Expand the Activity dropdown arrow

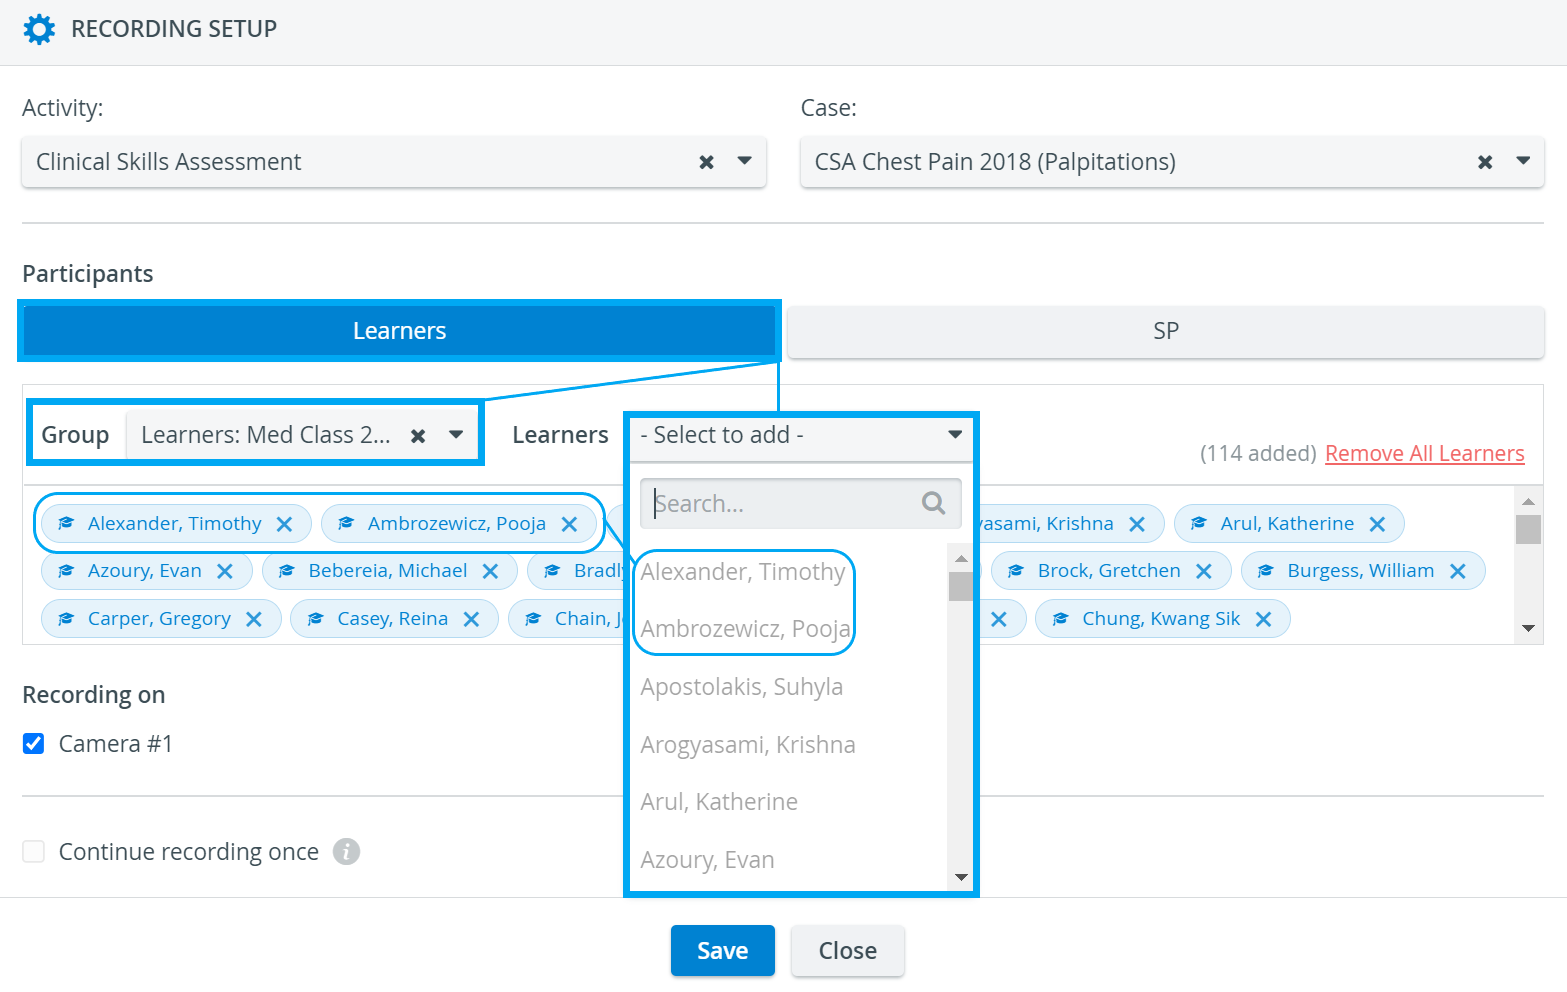click(744, 161)
